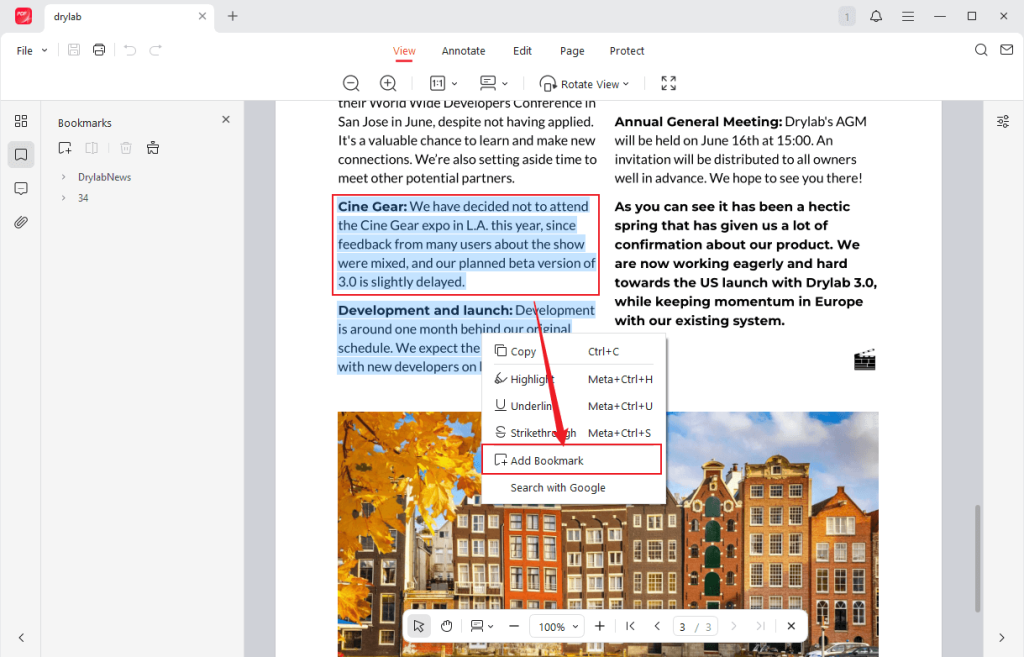Click the Add Bookmark icon in Bookmarks panel
This screenshot has width=1024, height=657.
coord(64,147)
